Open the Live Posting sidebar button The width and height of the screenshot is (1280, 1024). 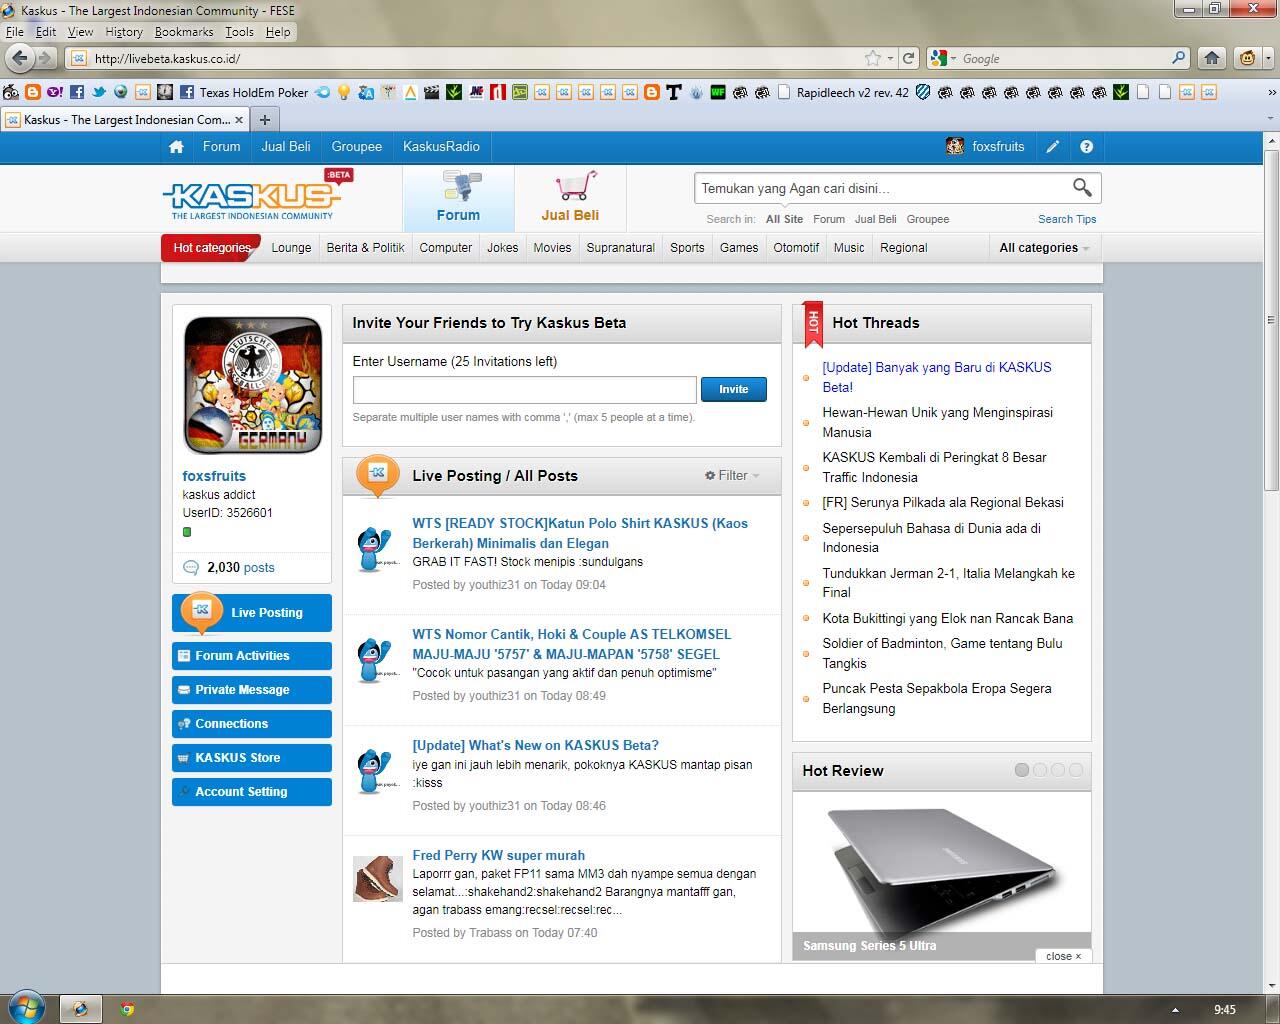(252, 612)
